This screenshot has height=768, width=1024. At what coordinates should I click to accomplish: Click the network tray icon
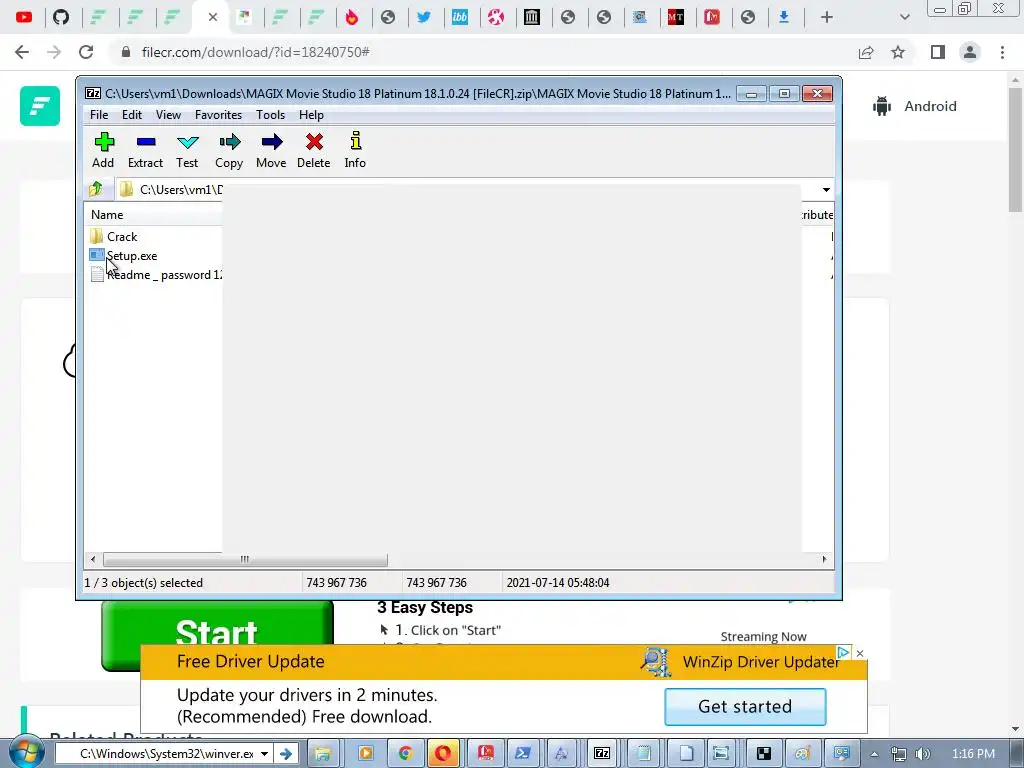point(899,754)
